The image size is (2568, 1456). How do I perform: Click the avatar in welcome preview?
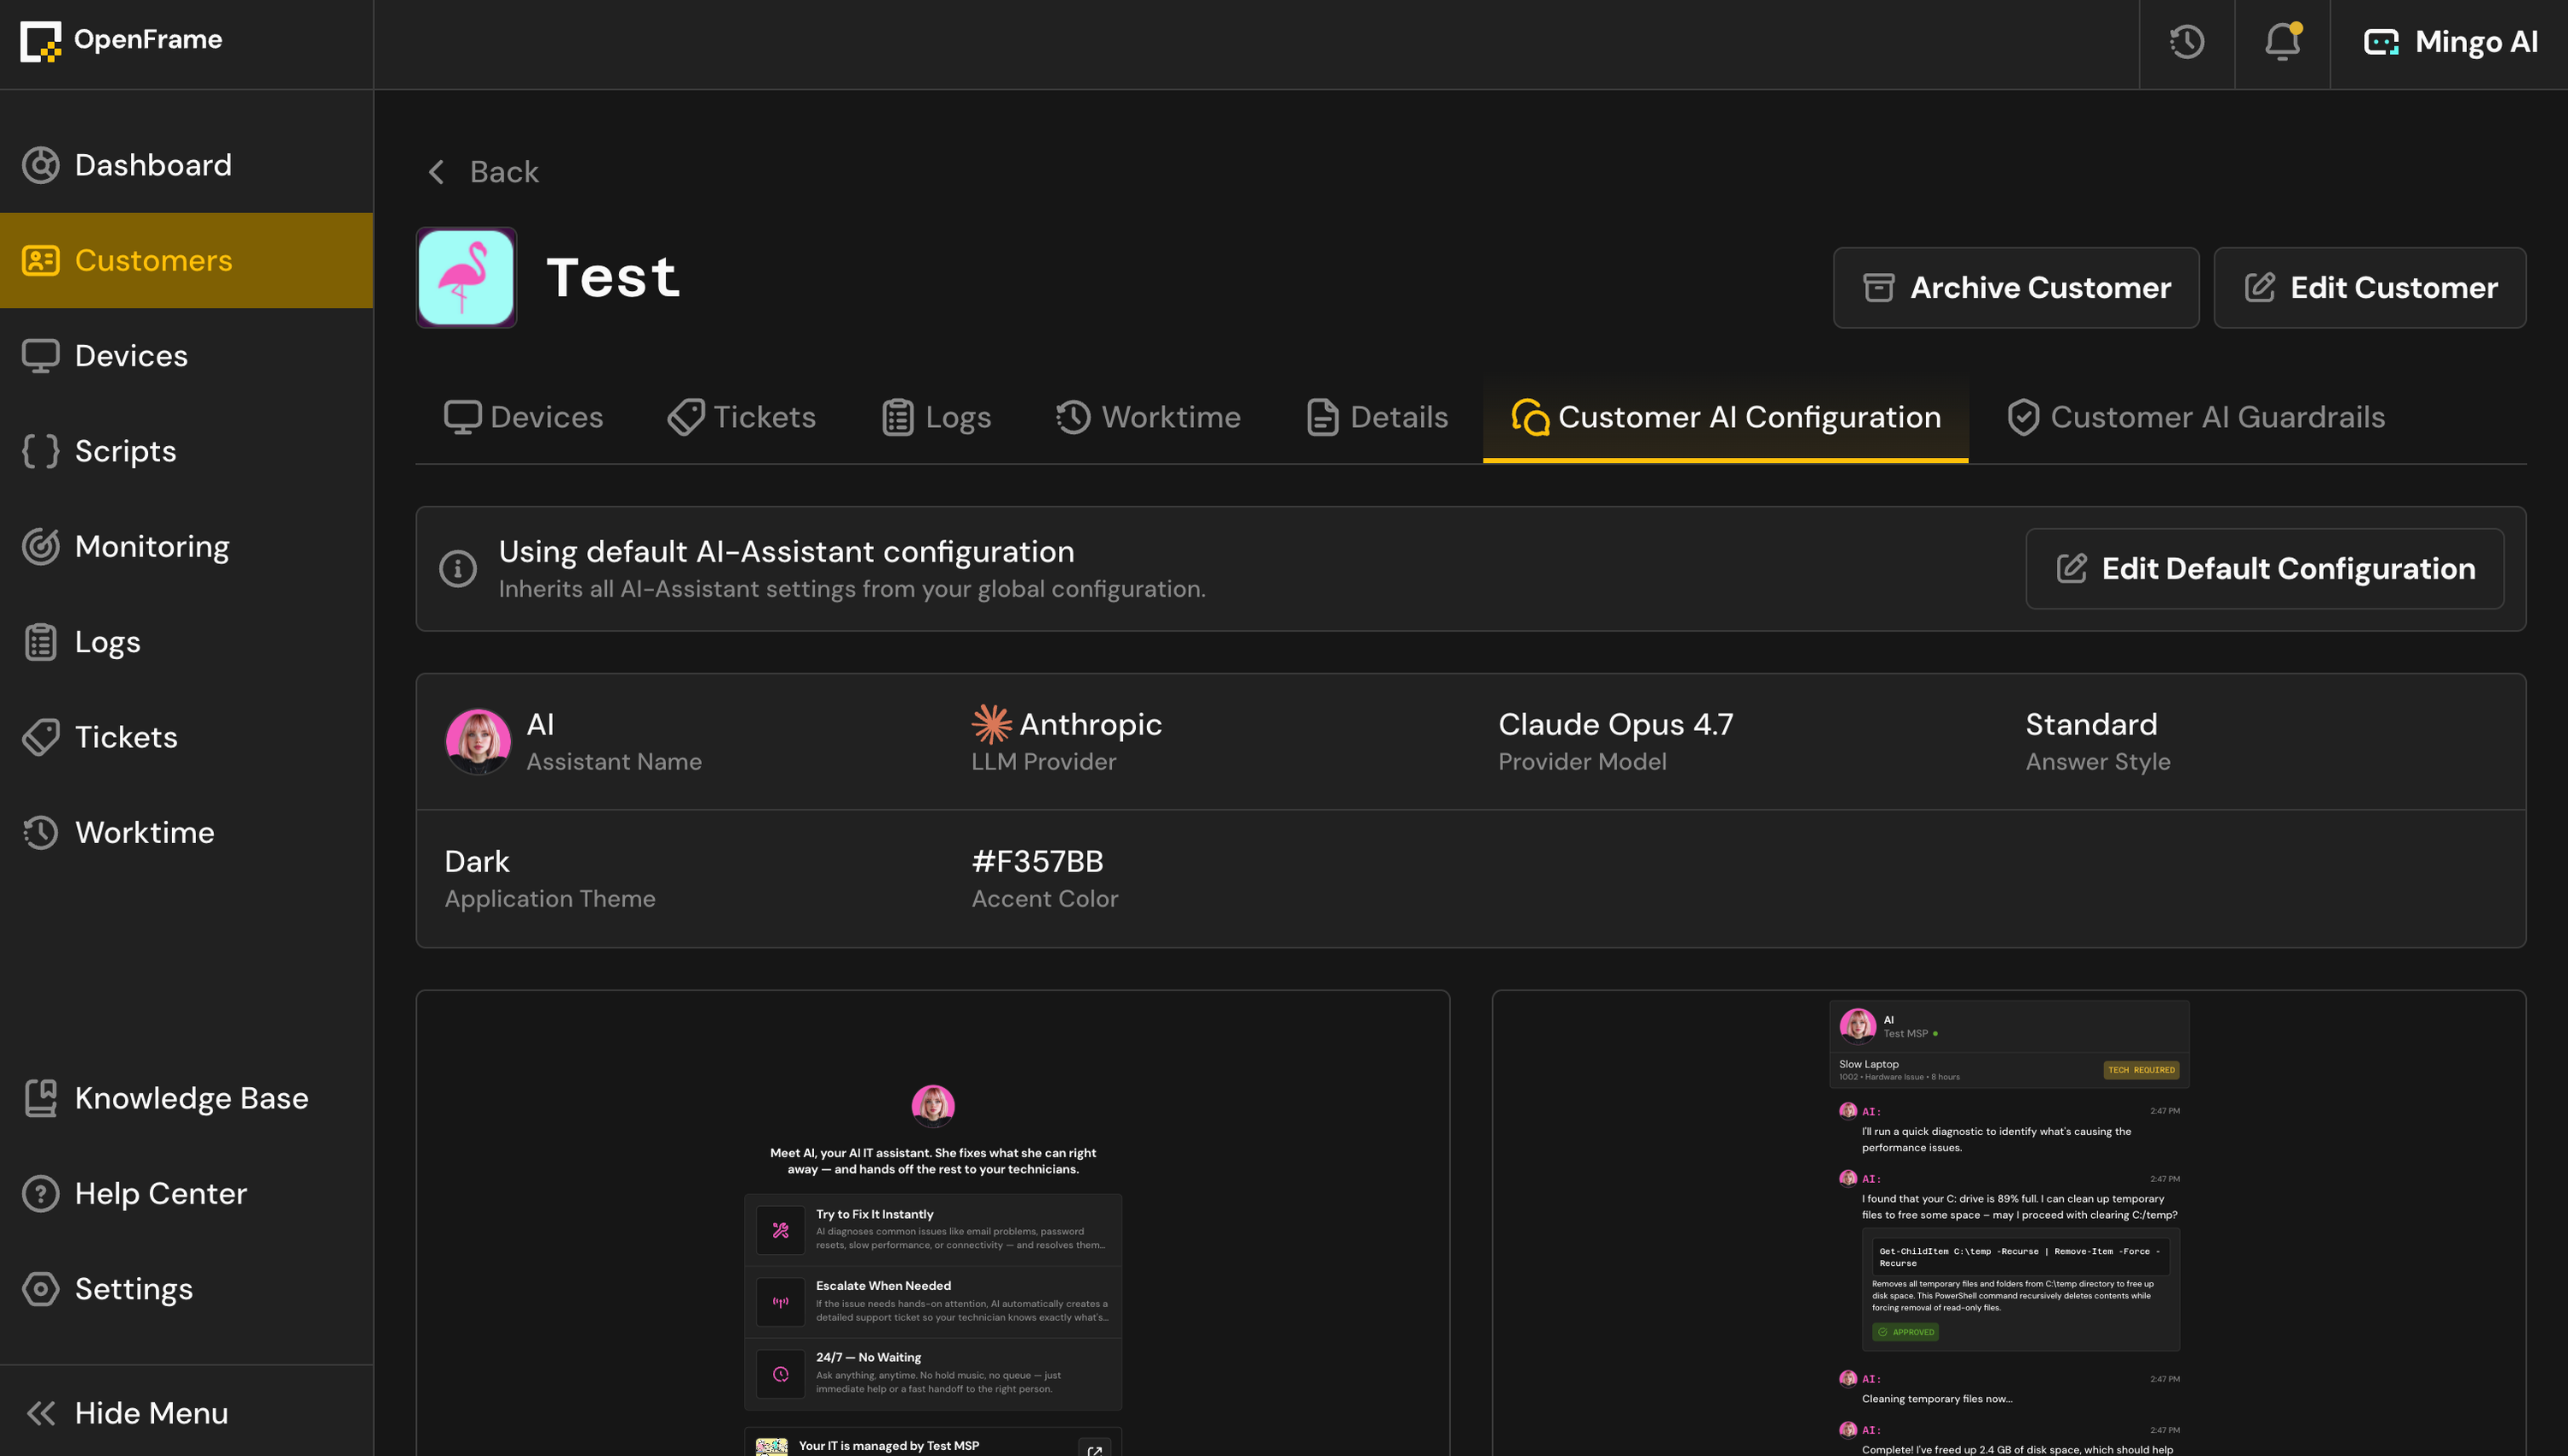pyautogui.click(x=933, y=1106)
